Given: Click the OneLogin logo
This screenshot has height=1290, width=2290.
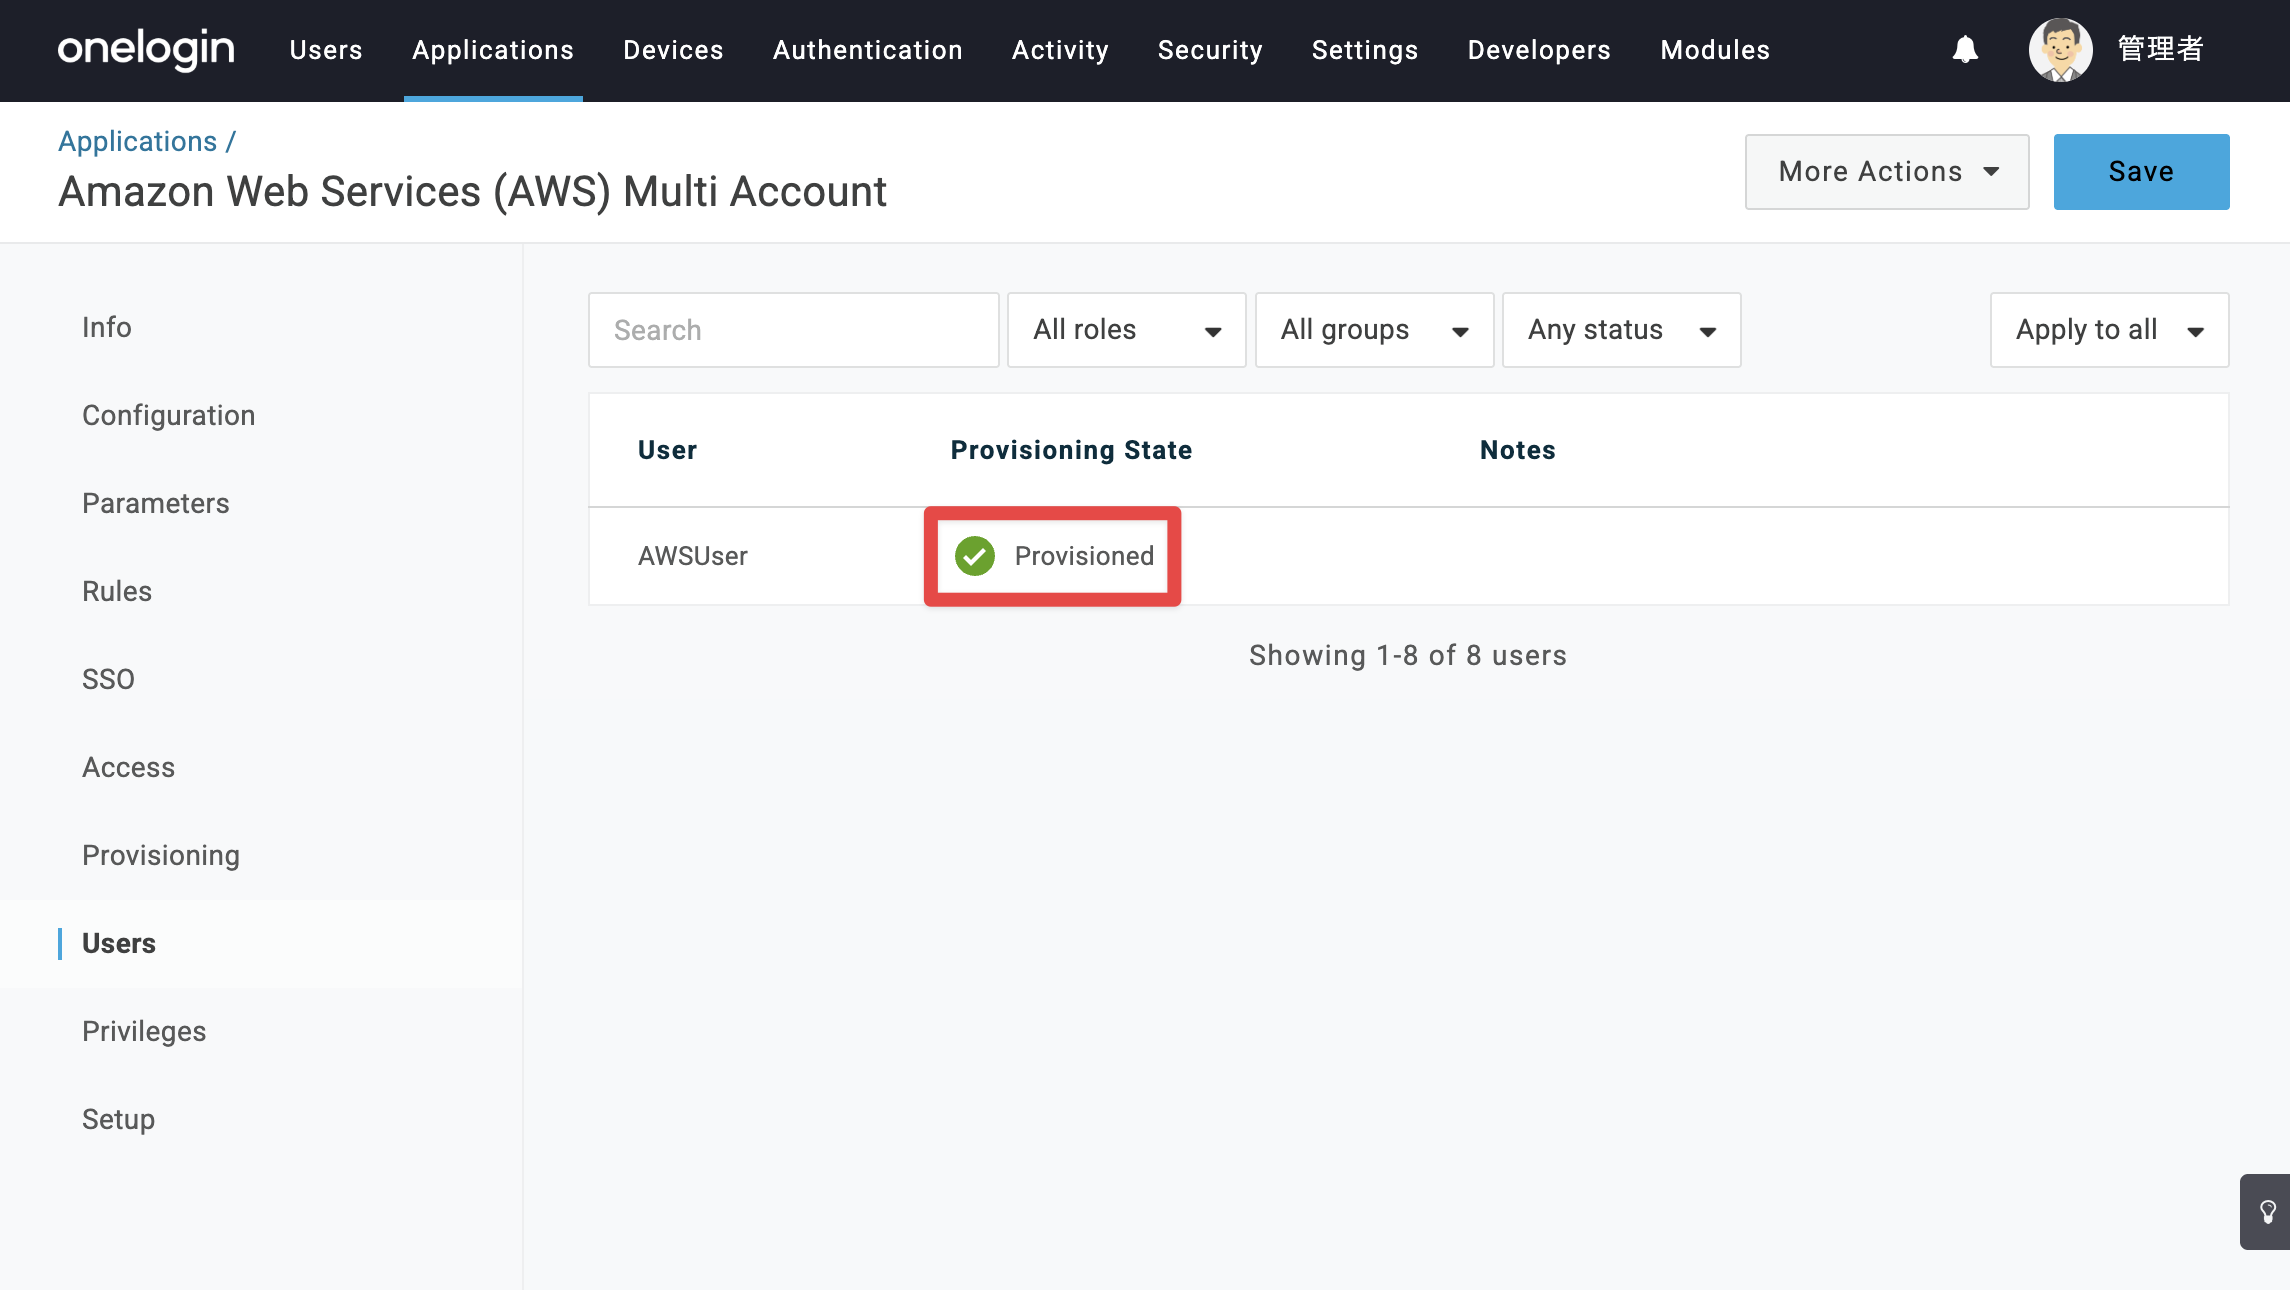Looking at the screenshot, I should [x=146, y=49].
